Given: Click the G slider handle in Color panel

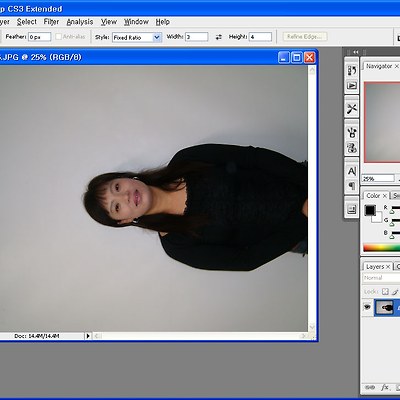Looking at the screenshot, I should click(392, 224).
